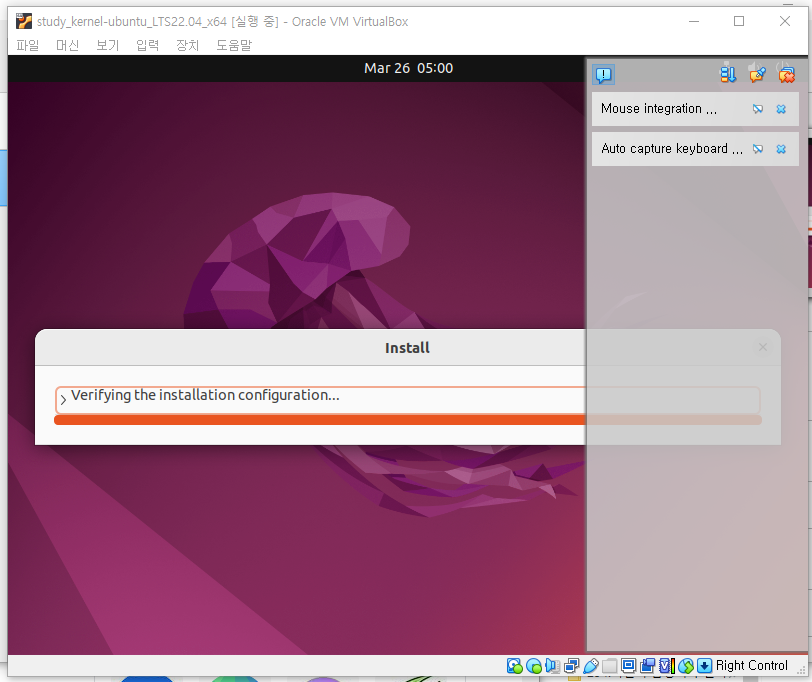Click the USB devices status icon

tap(590, 665)
